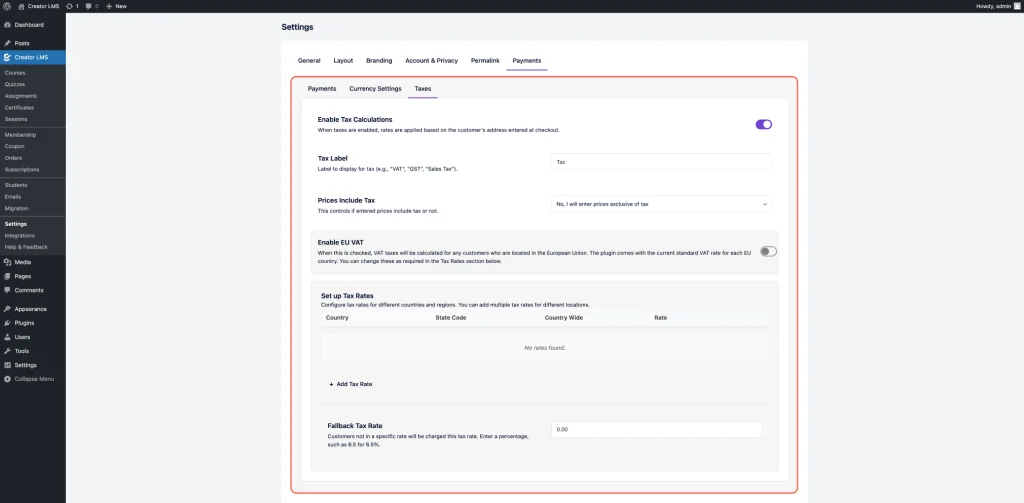Image resolution: width=1024 pixels, height=503 pixels.
Task: Turn on the Enable EU VAT toggle
Action: (x=767, y=251)
